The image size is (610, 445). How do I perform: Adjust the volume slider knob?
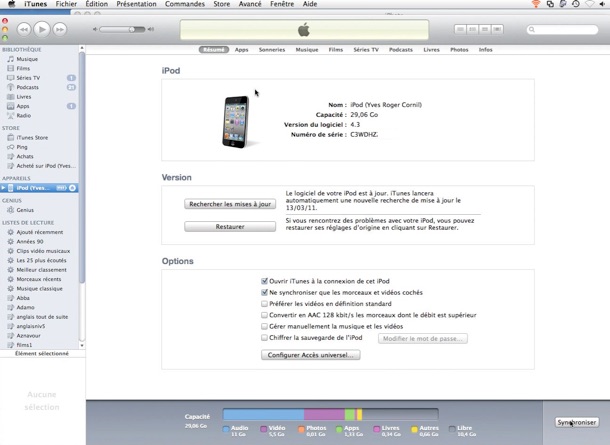point(132,29)
